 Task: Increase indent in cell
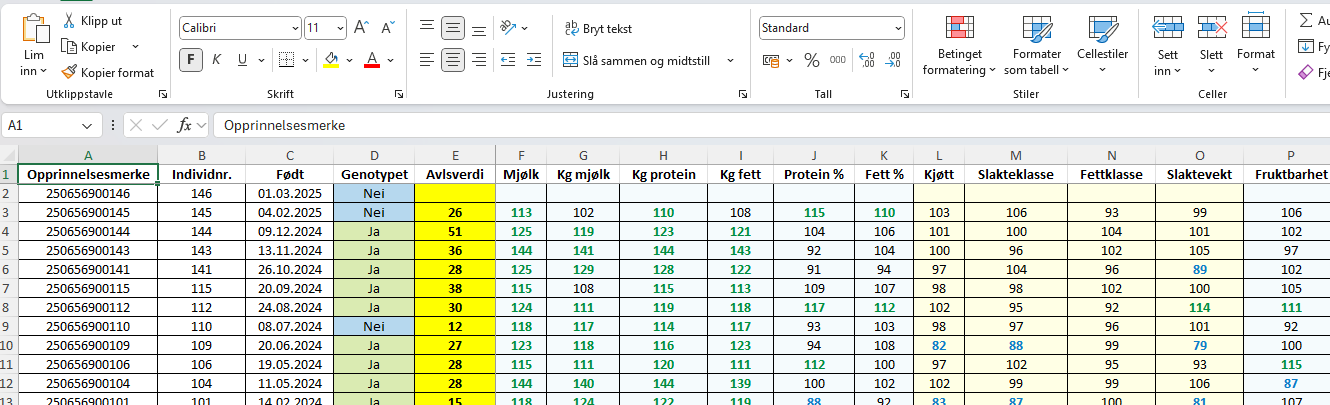535,60
